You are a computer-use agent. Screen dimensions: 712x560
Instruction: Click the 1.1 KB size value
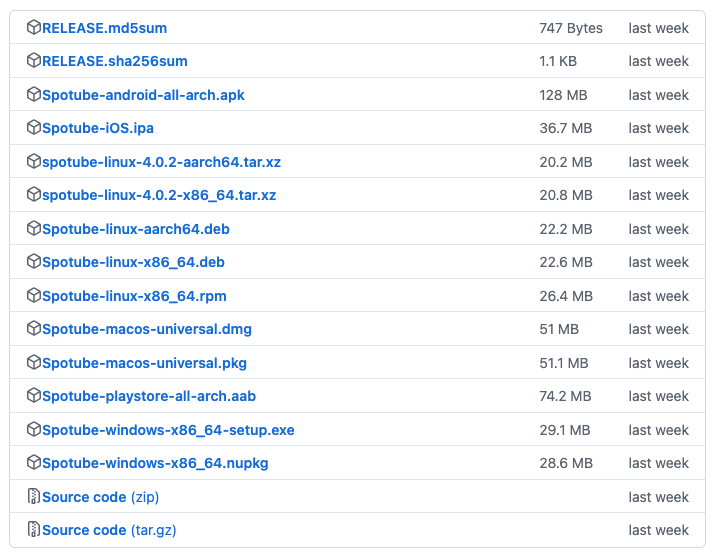pyautogui.click(x=558, y=61)
